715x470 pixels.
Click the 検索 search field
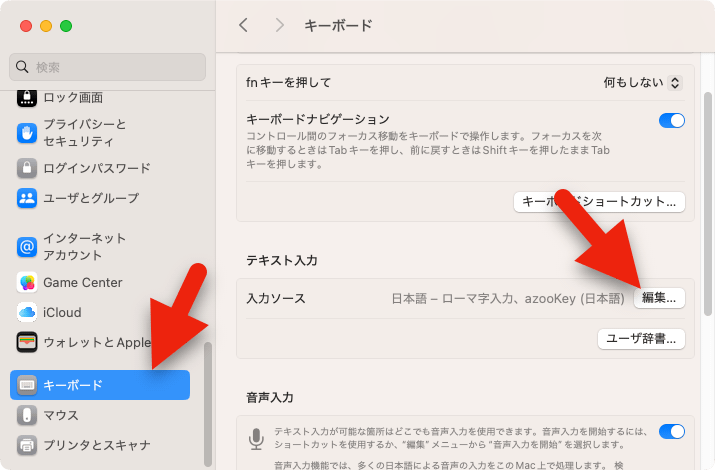pos(108,67)
